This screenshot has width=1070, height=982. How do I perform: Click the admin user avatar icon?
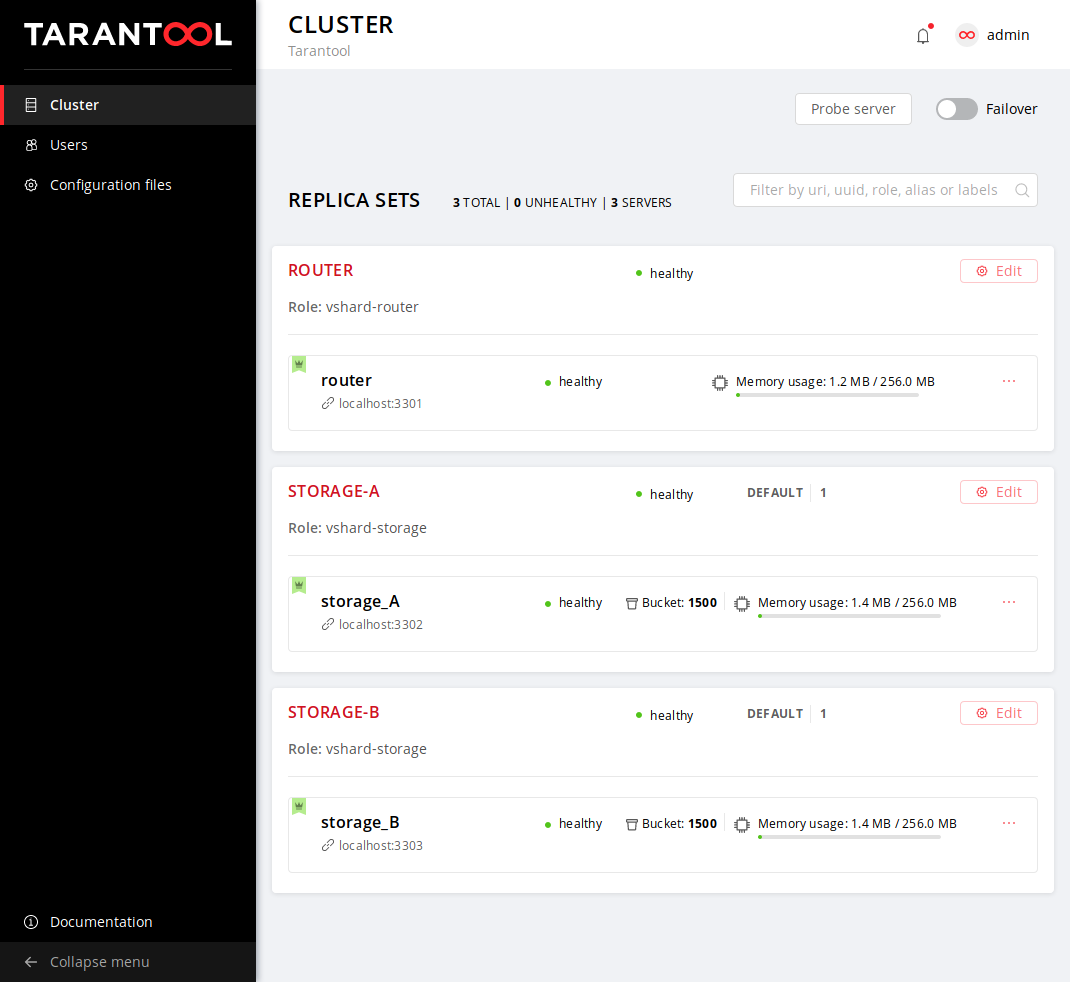click(966, 35)
